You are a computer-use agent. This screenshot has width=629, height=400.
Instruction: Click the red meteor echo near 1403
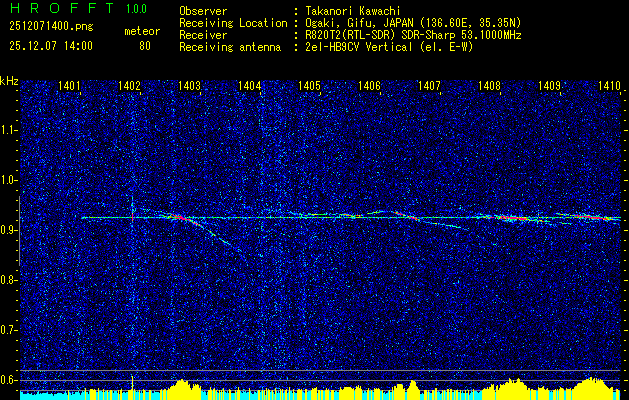pos(179,217)
